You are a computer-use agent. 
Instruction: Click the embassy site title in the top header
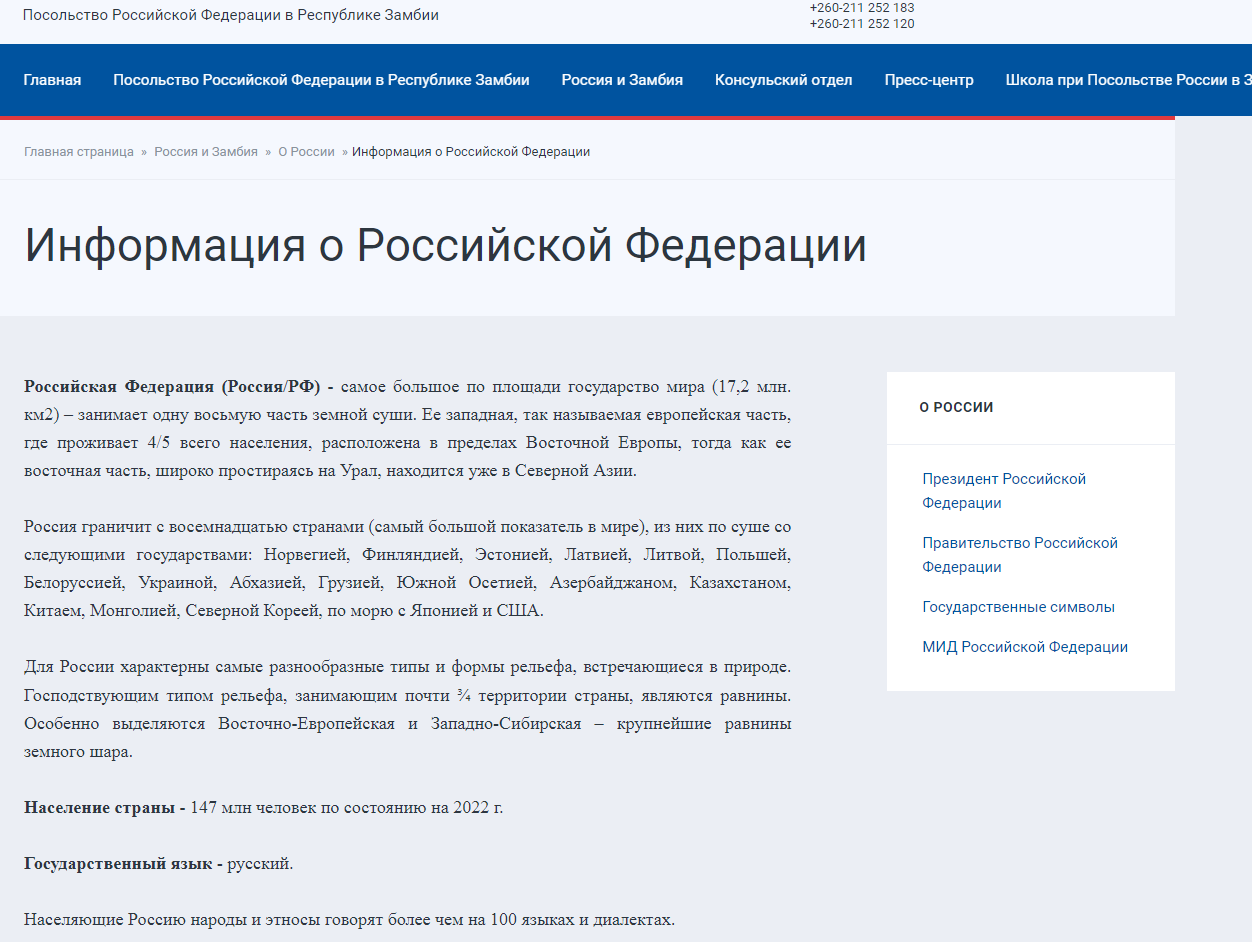231,16
